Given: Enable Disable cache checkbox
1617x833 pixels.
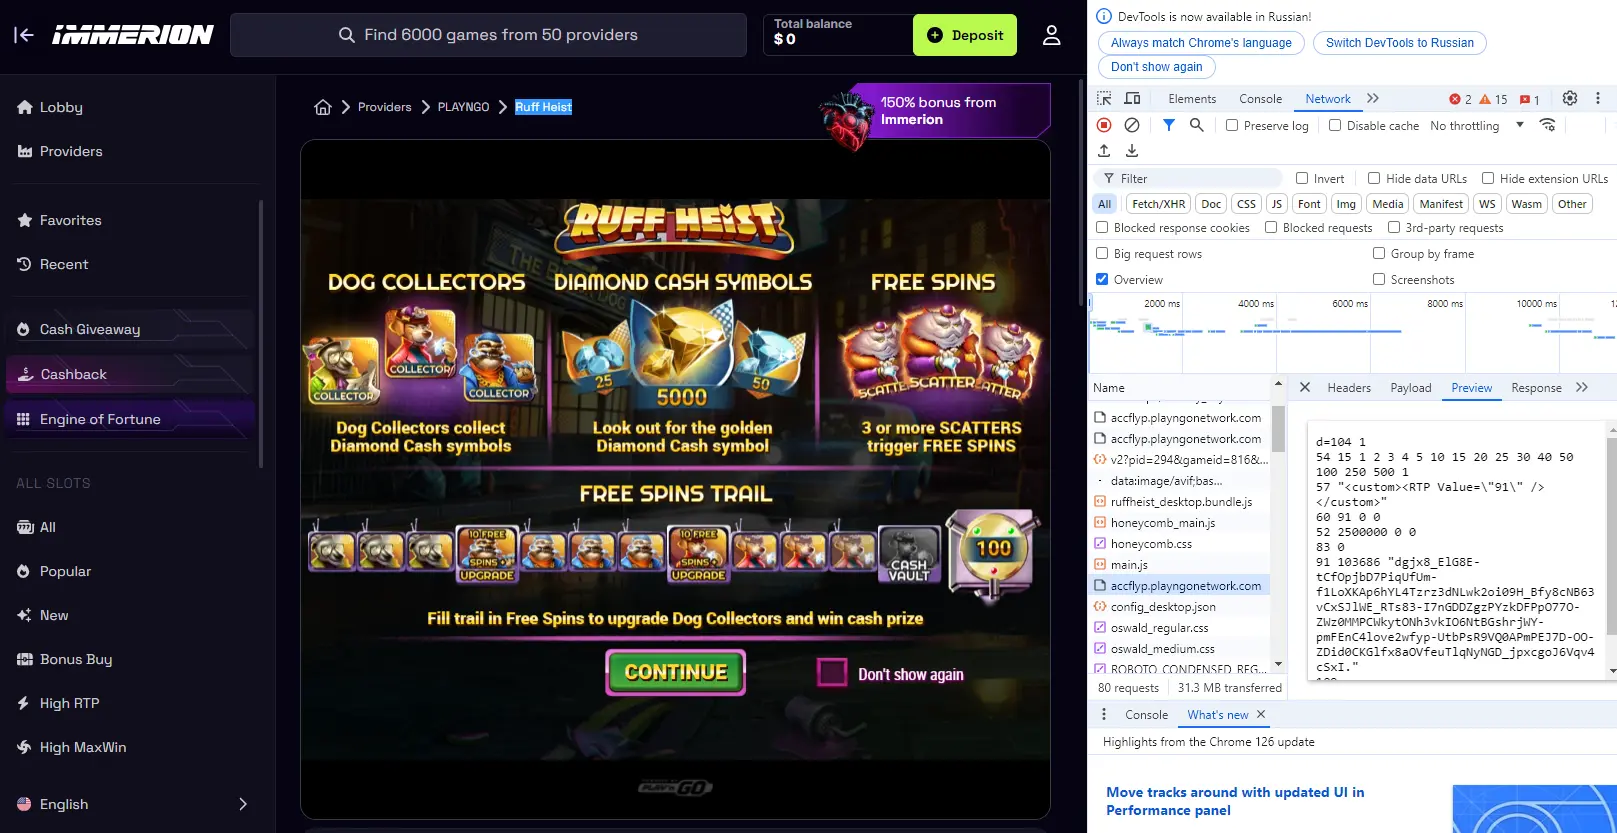Looking at the screenshot, I should point(1335,125).
